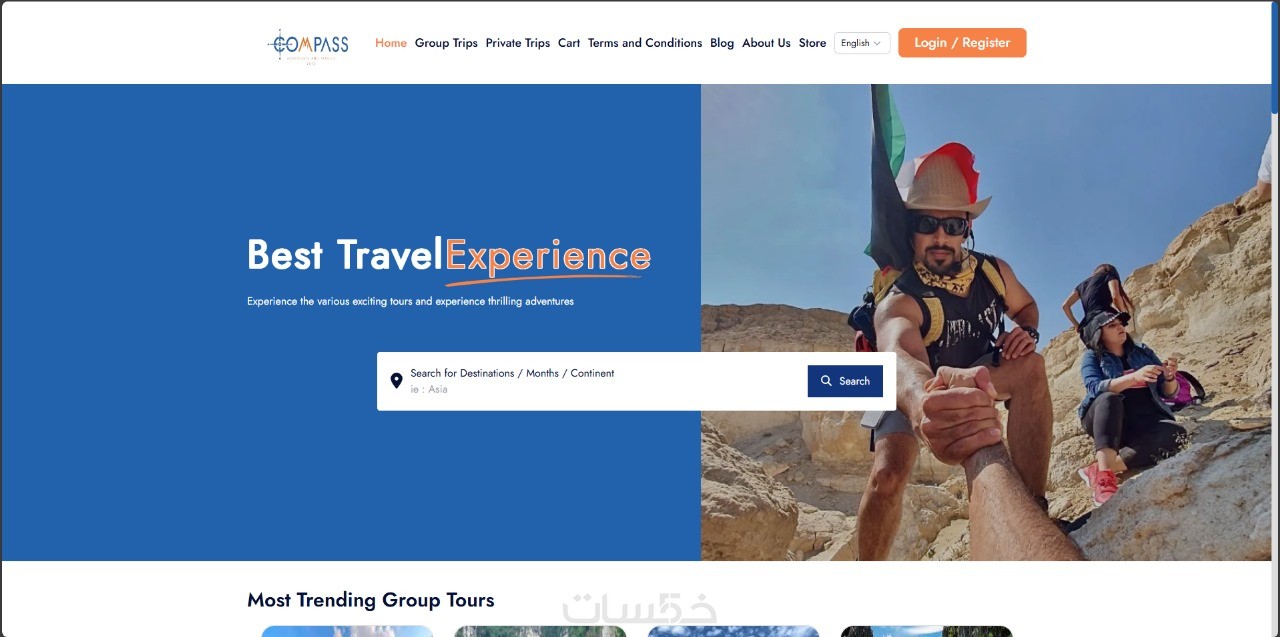Go to Private Trips
The width and height of the screenshot is (1280, 637).
coord(518,43)
